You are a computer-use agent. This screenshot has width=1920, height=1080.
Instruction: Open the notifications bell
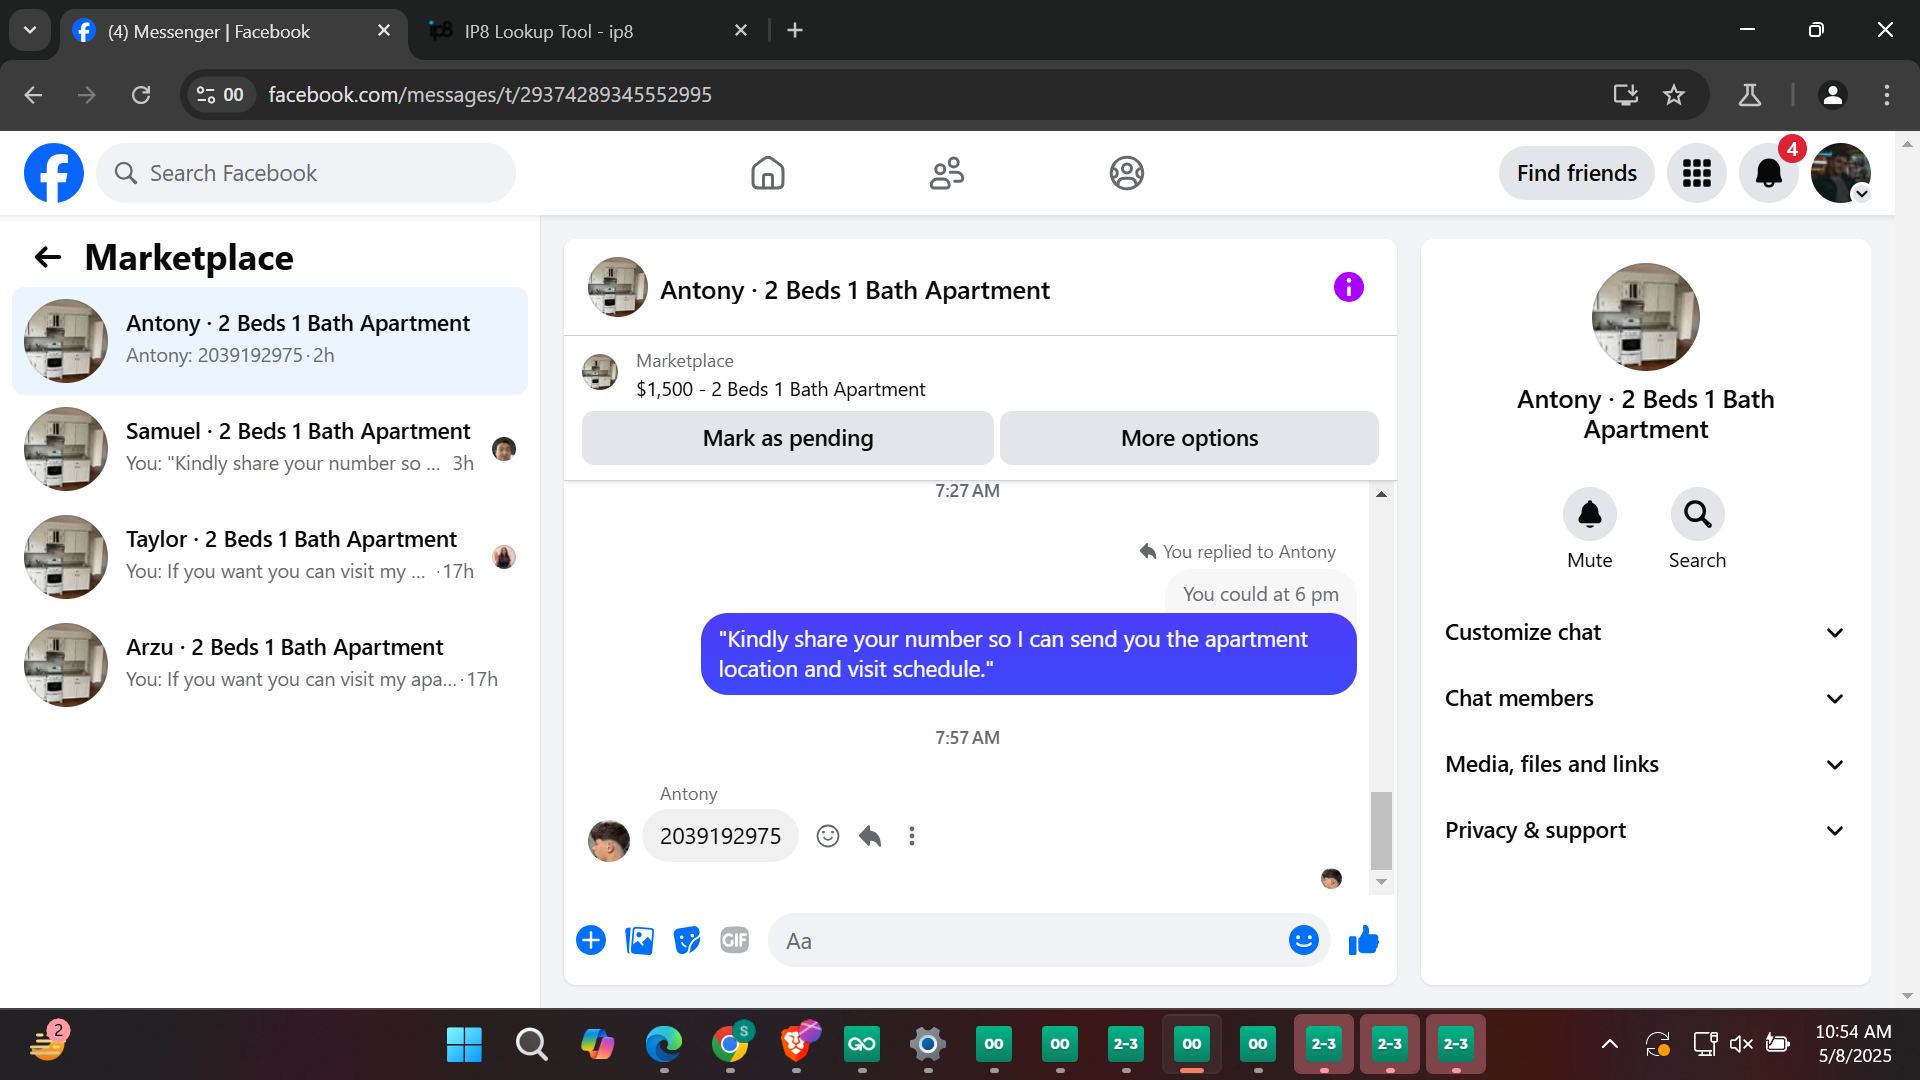pyautogui.click(x=1768, y=173)
